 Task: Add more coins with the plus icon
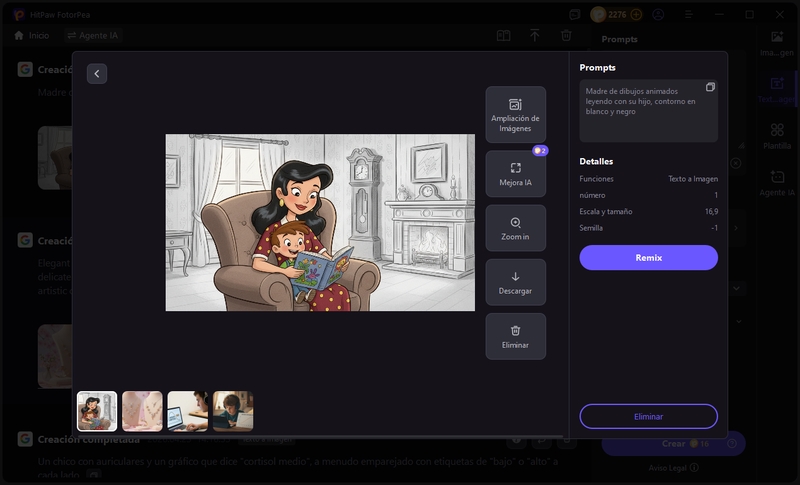point(637,15)
